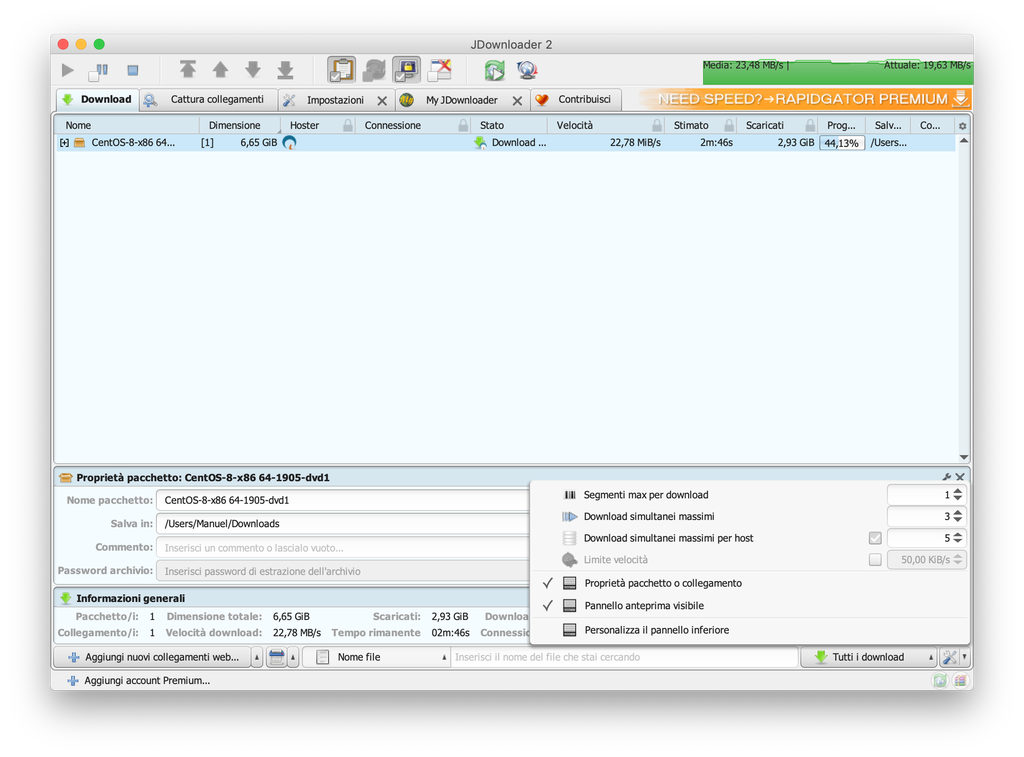The height and width of the screenshot is (757, 1024).
Task: Toggle clipboard monitoring icon in toolbar
Action: click(x=342, y=70)
